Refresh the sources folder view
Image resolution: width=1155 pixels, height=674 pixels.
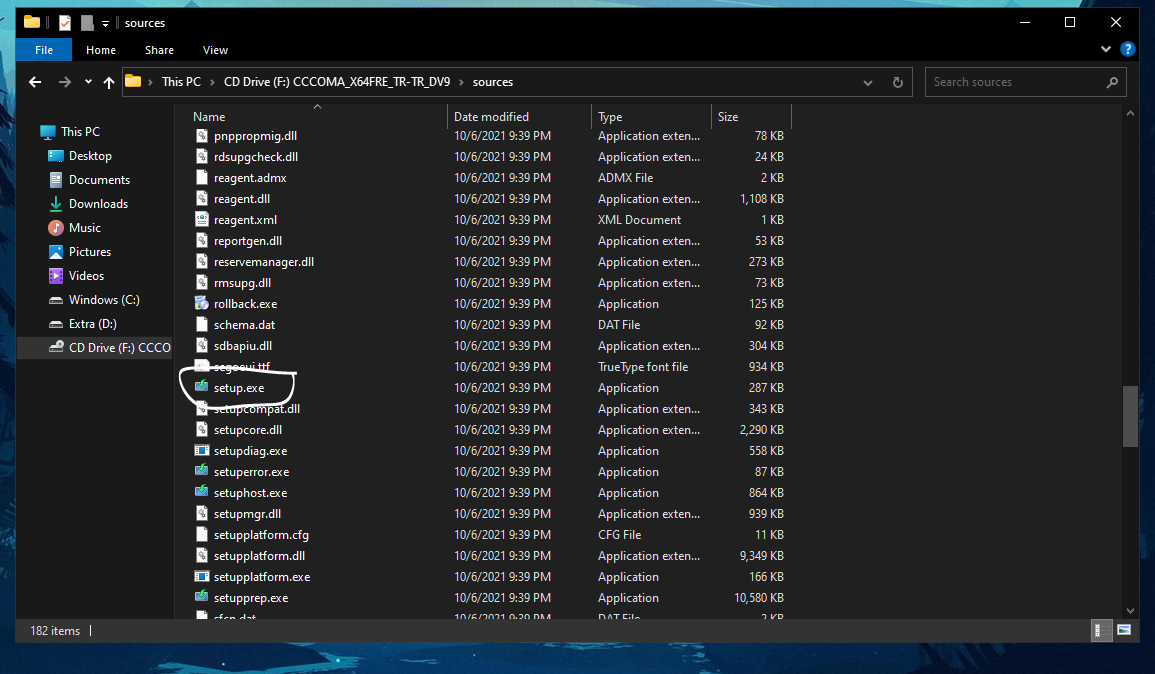coord(897,82)
